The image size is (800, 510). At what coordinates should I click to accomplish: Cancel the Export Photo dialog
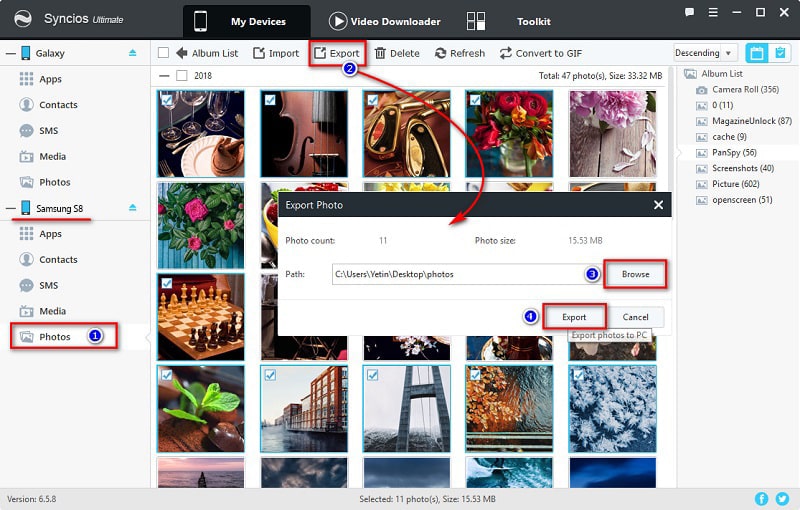(x=635, y=317)
